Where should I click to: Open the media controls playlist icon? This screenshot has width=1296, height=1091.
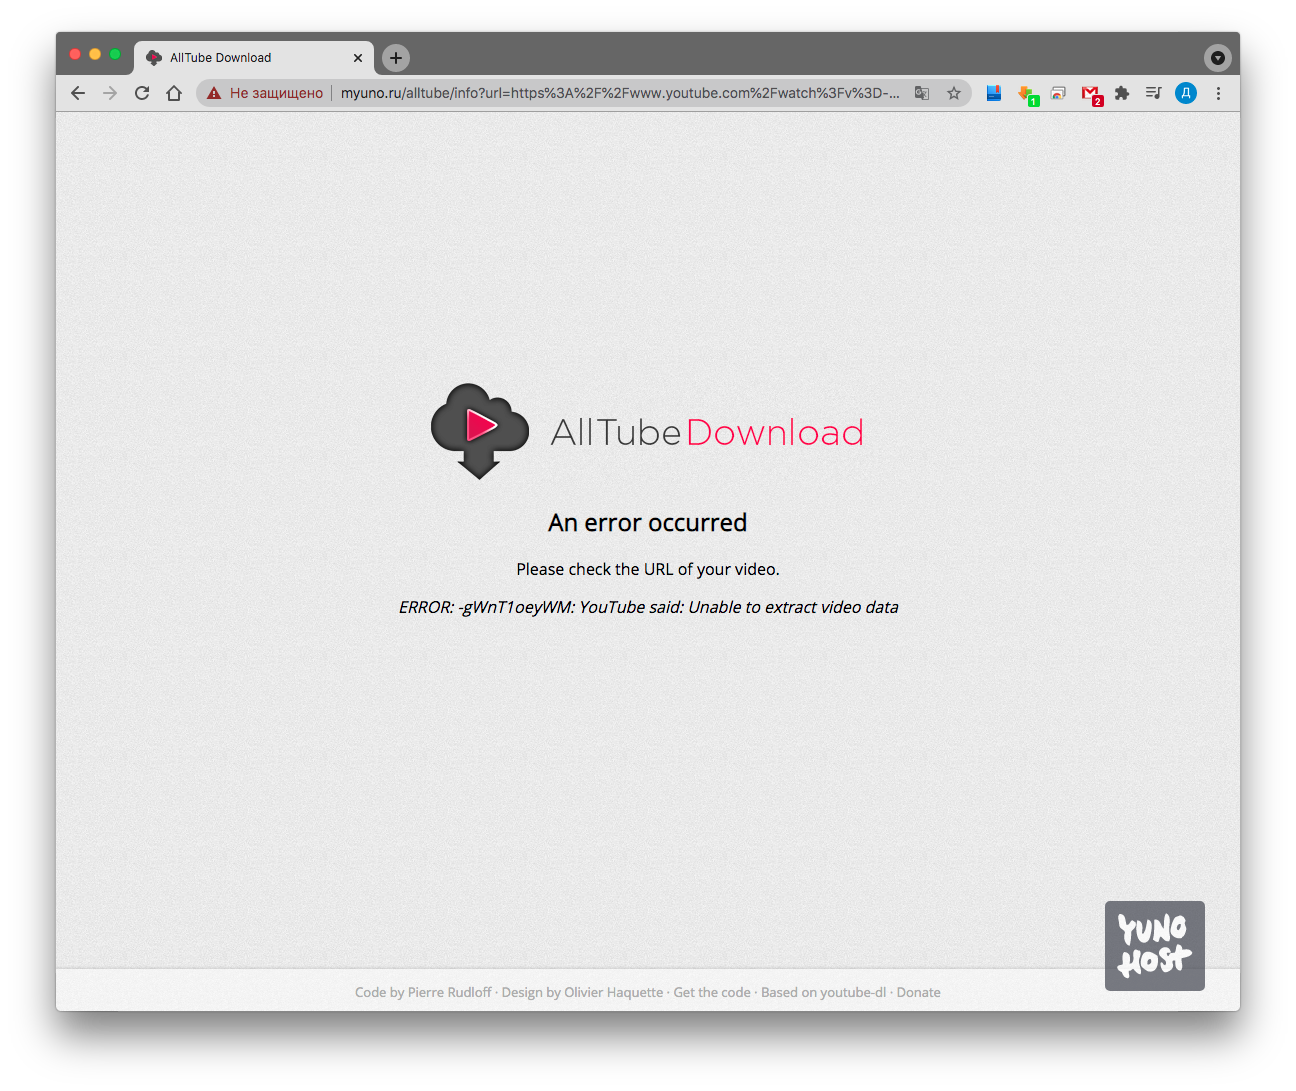pyautogui.click(x=1154, y=93)
